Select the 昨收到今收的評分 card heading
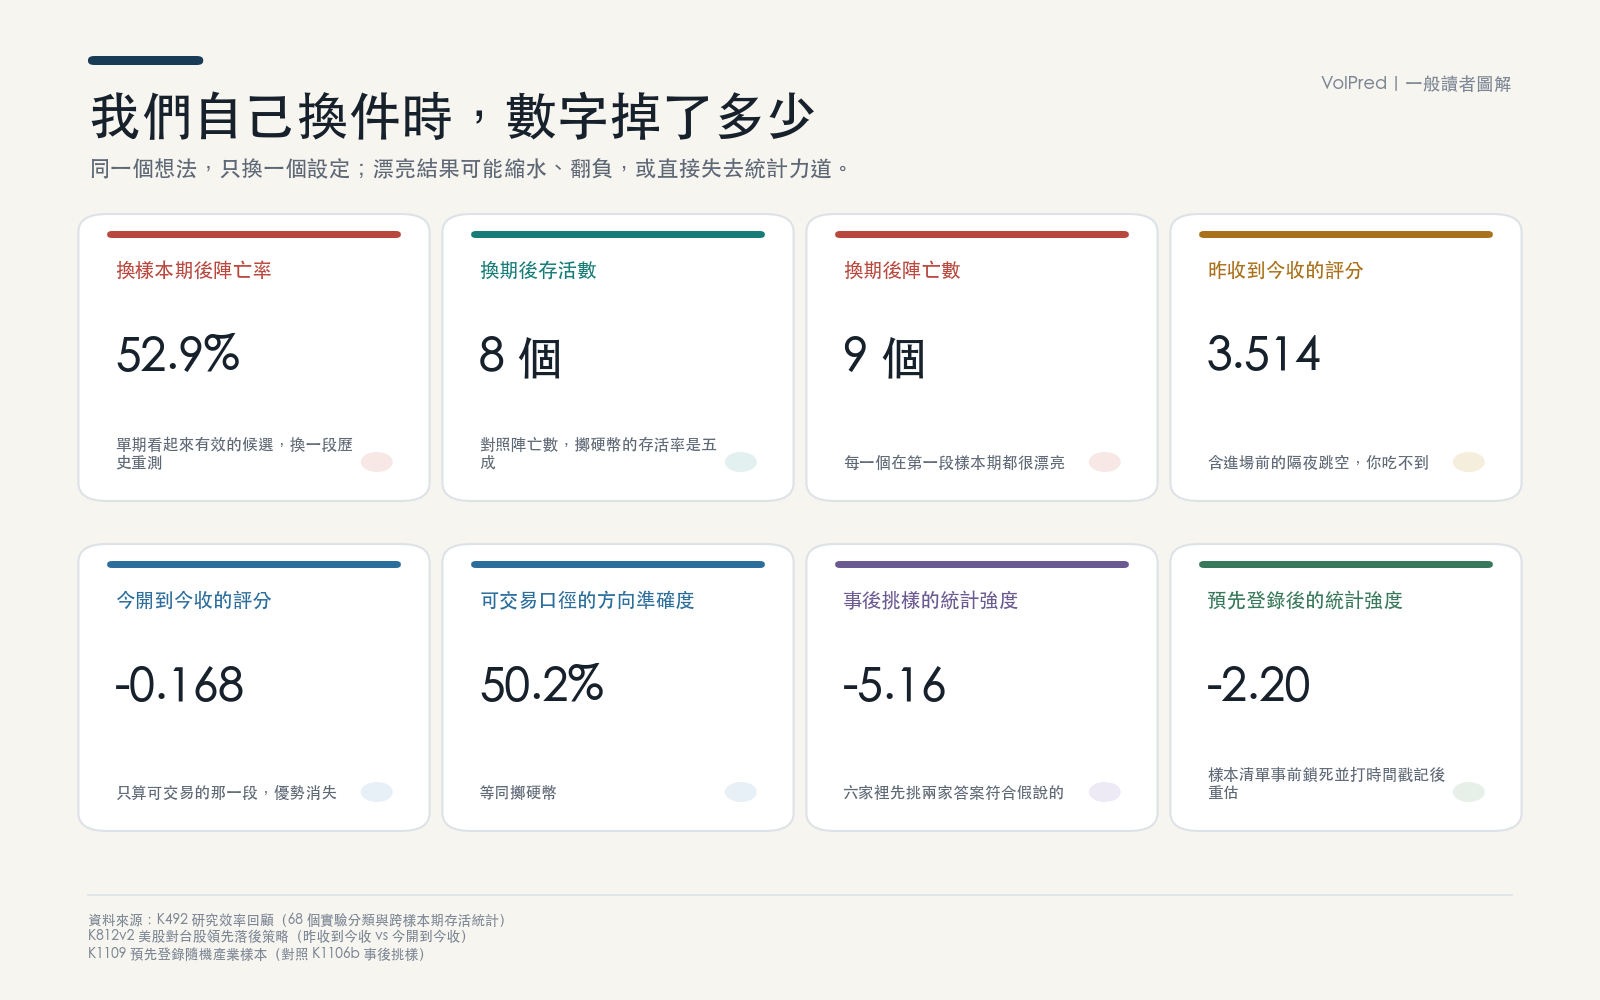 1286,270
